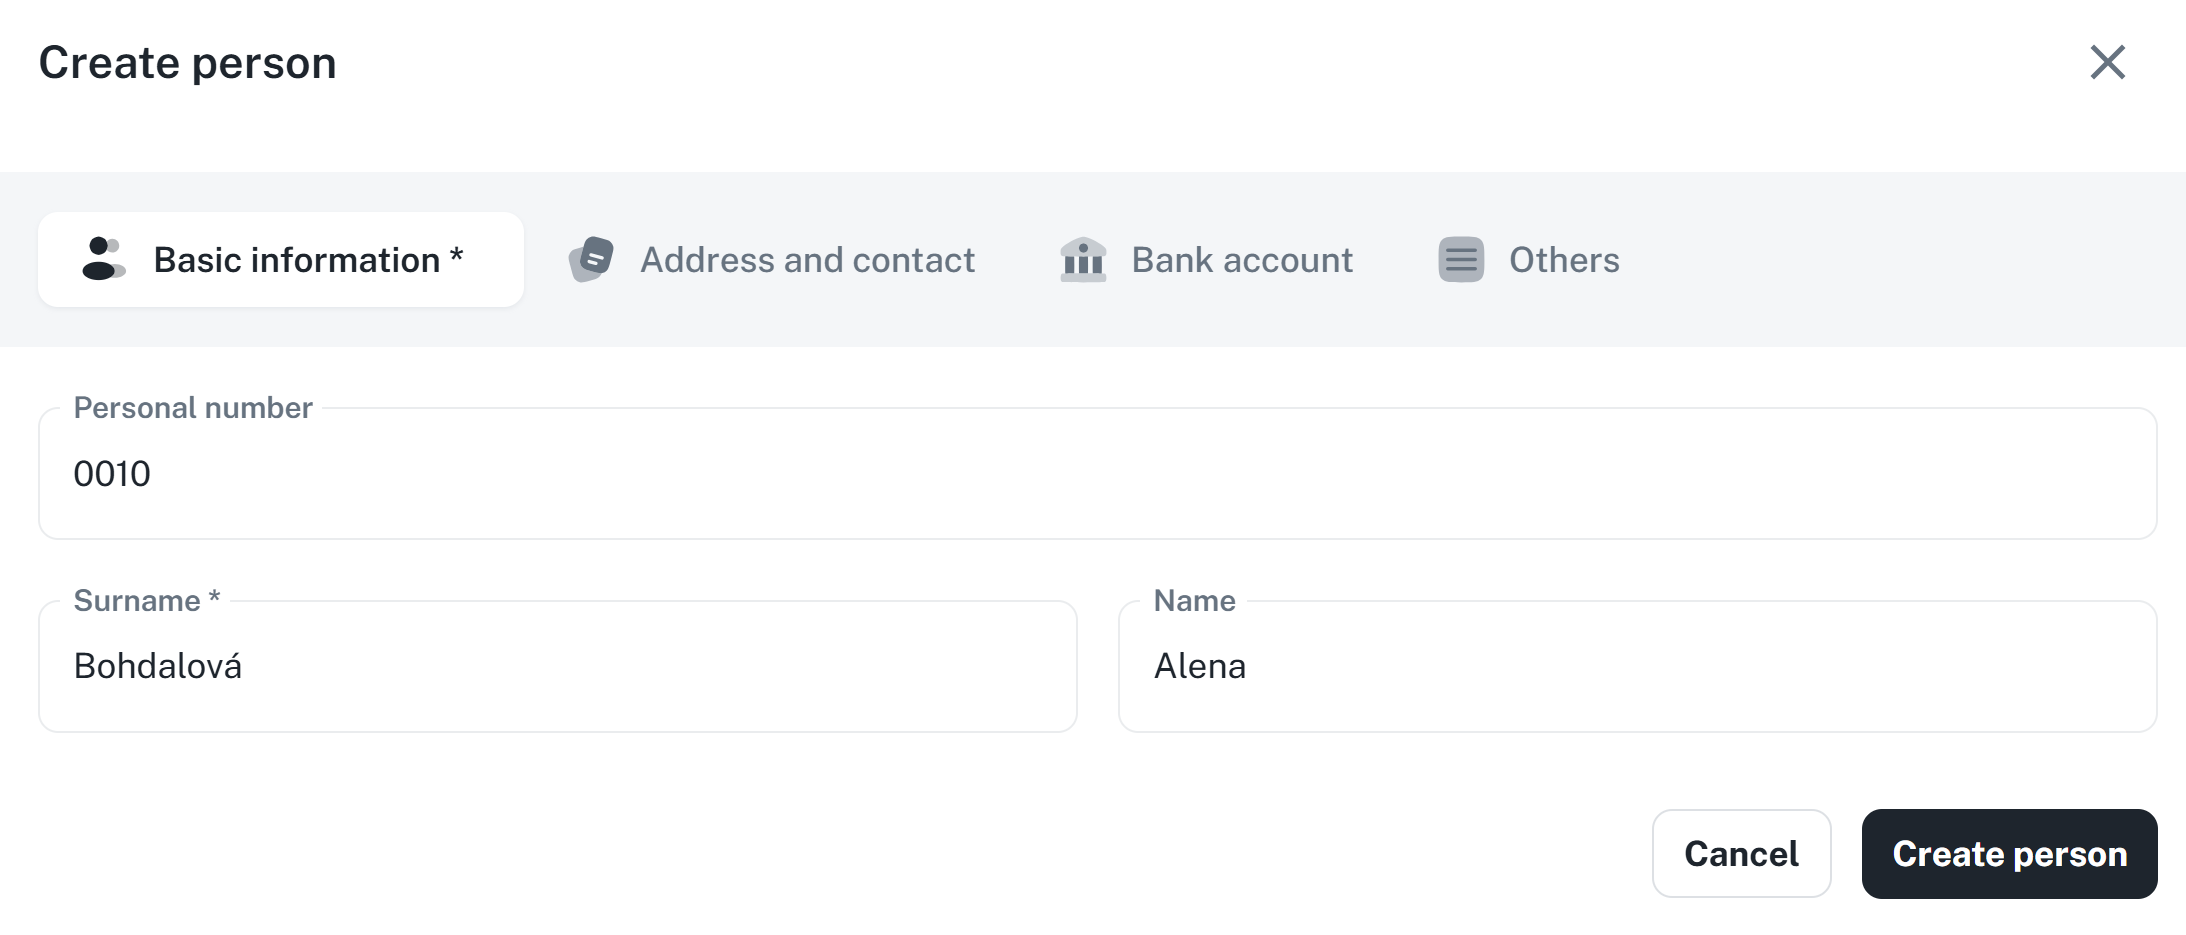
Task: Click the asterisk on Basic information tab
Action: click(x=456, y=256)
